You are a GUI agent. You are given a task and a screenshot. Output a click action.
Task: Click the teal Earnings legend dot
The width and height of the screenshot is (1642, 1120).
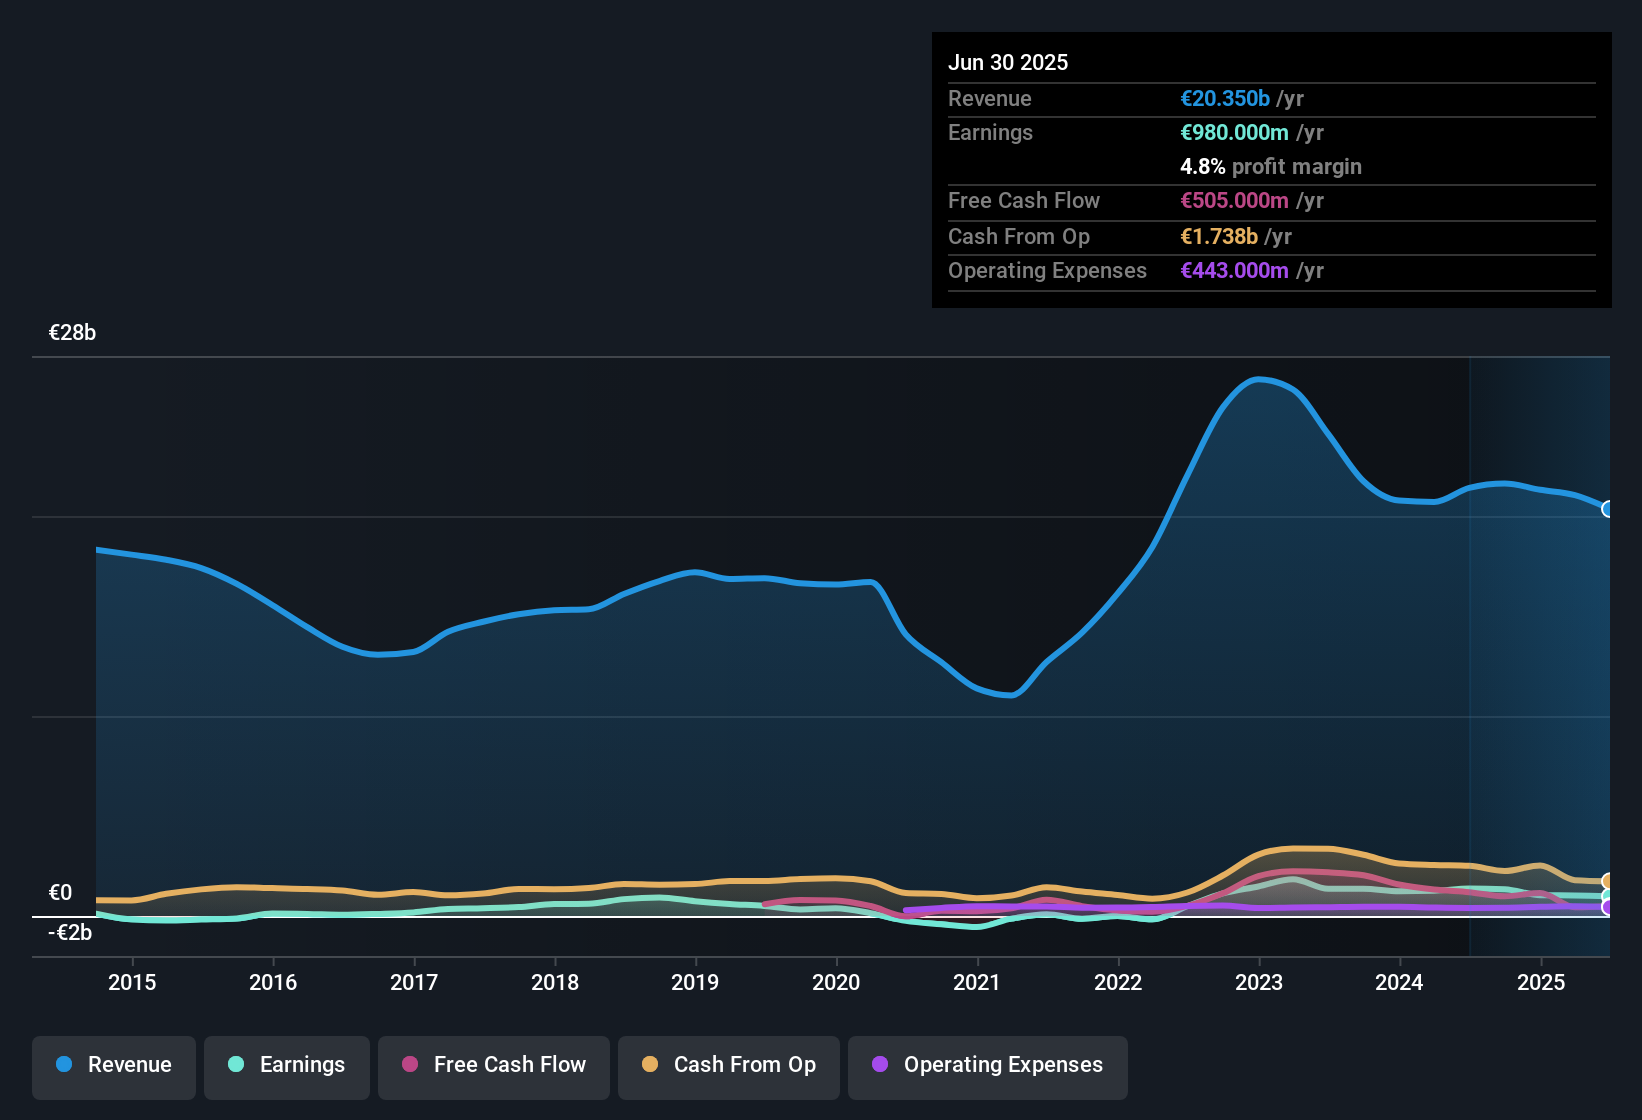236,1064
